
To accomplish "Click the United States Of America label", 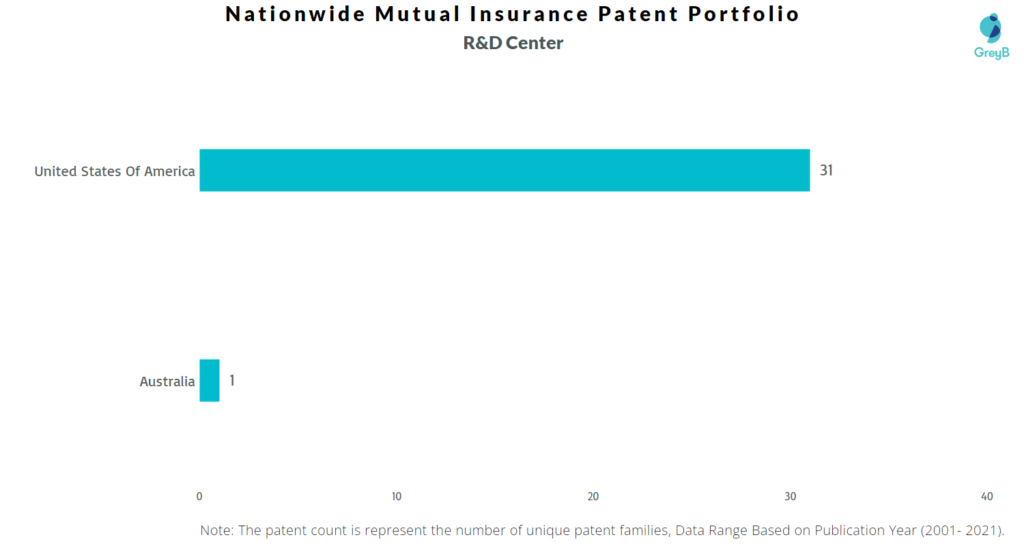I will (114, 171).
